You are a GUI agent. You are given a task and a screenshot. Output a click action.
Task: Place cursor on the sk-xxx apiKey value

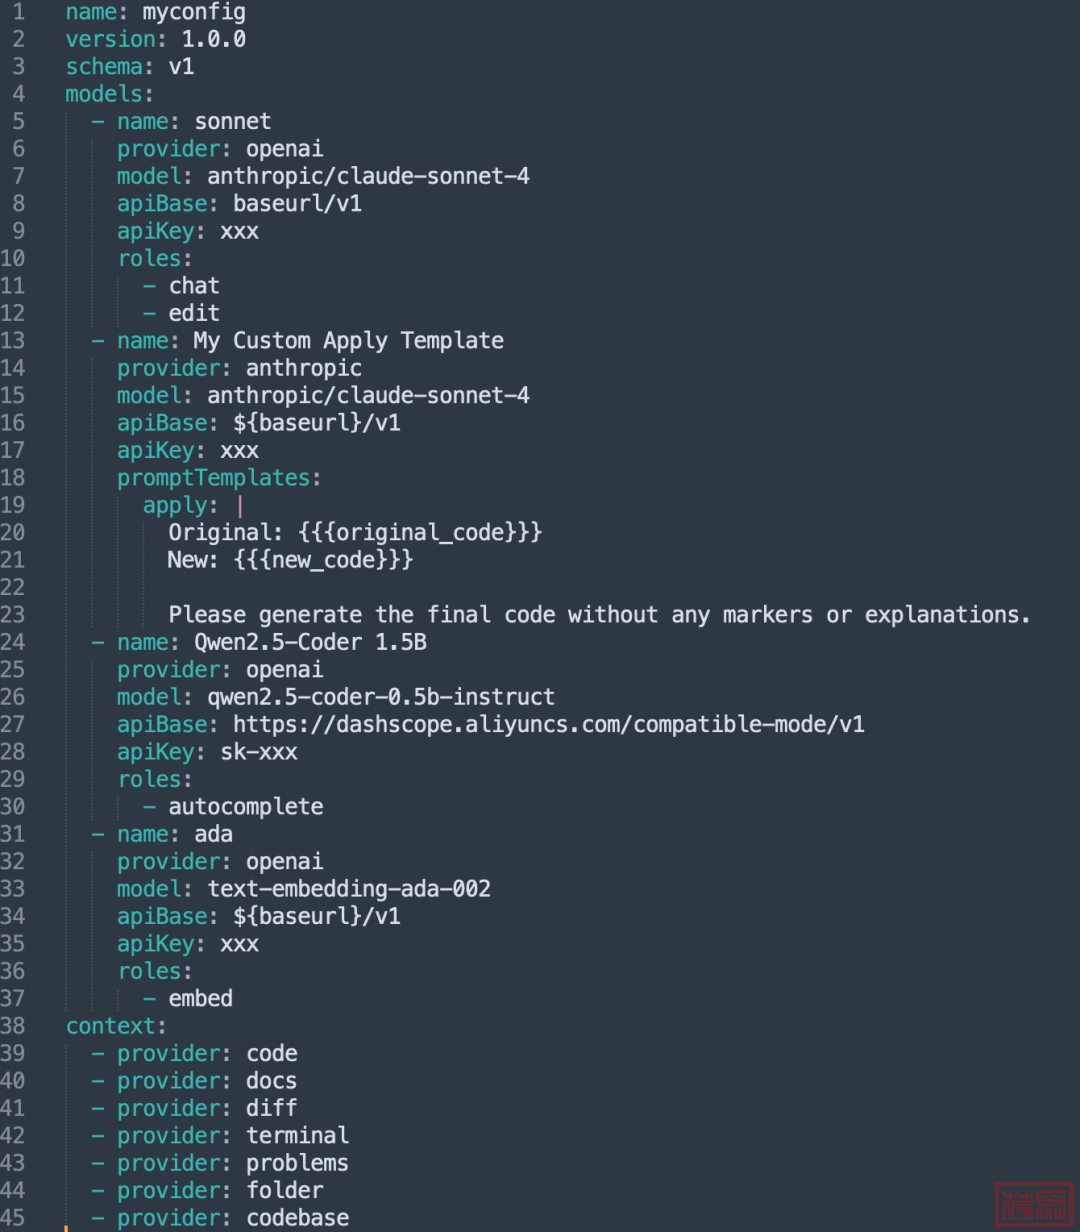[x=258, y=752]
